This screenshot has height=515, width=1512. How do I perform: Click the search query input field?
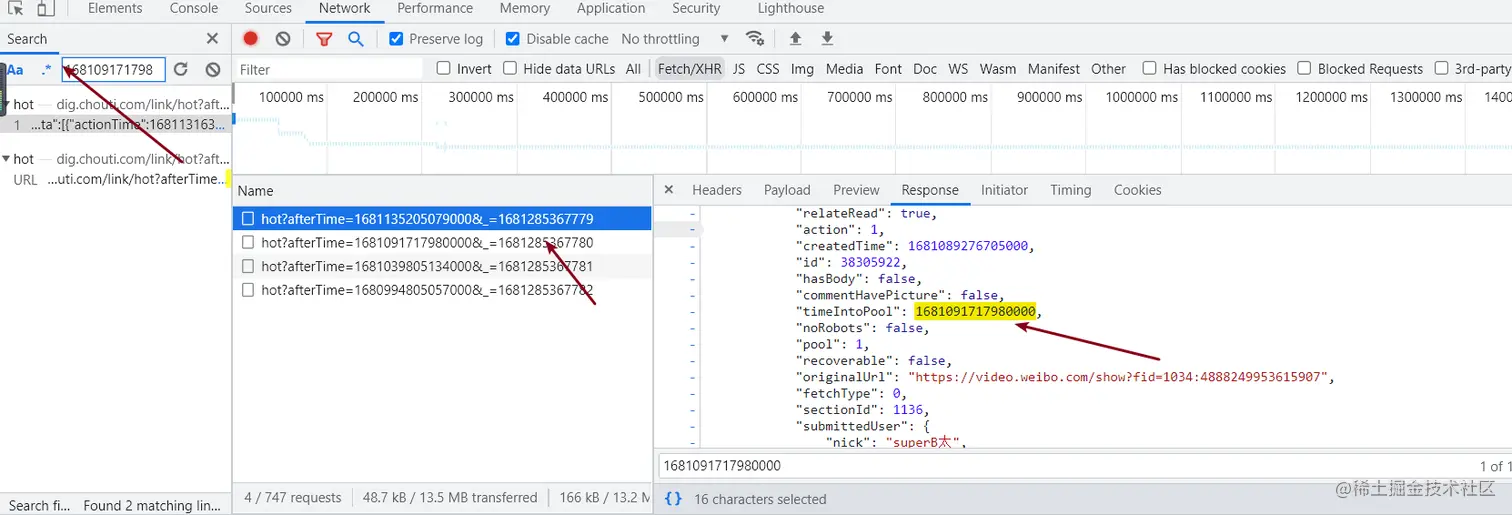[113, 70]
